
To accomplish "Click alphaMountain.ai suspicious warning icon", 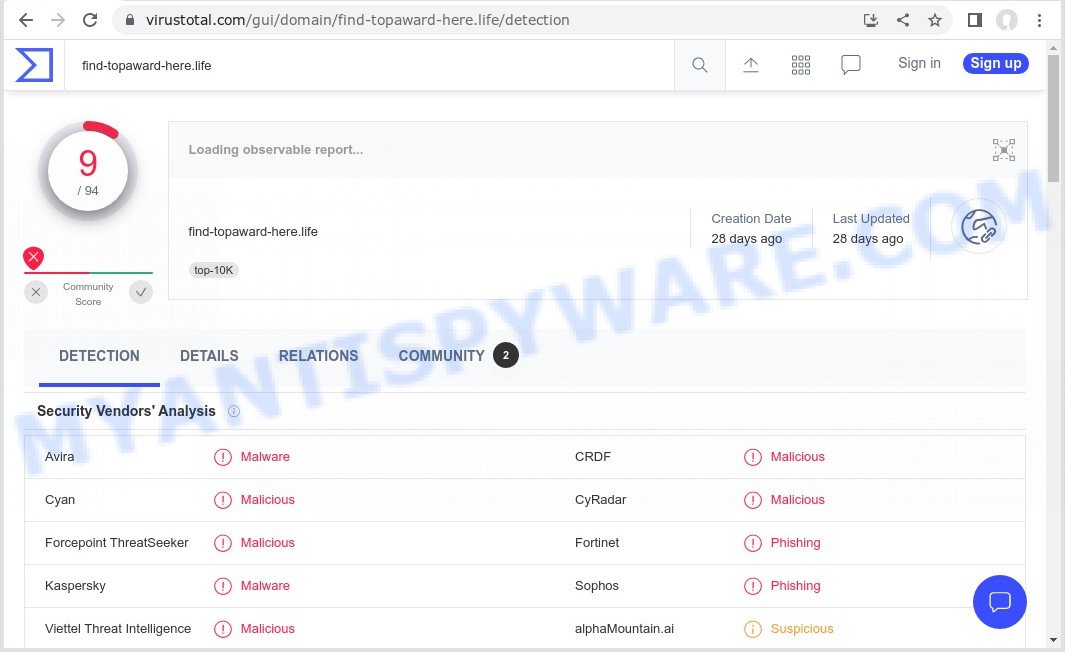I will [x=753, y=629].
